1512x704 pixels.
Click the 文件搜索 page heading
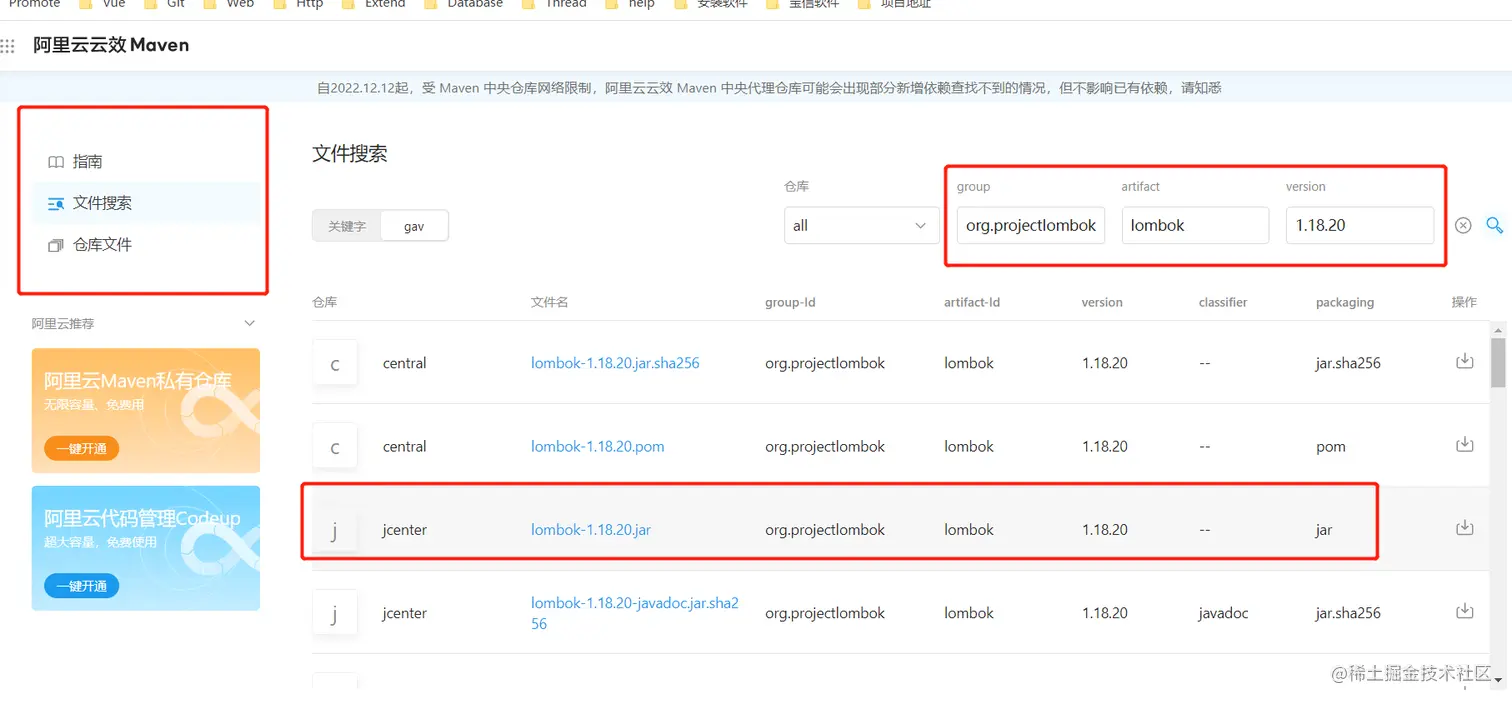[349, 153]
